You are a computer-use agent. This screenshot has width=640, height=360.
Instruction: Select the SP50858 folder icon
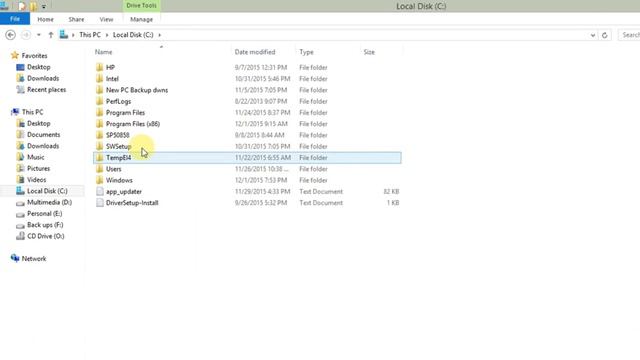tap(100, 135)
